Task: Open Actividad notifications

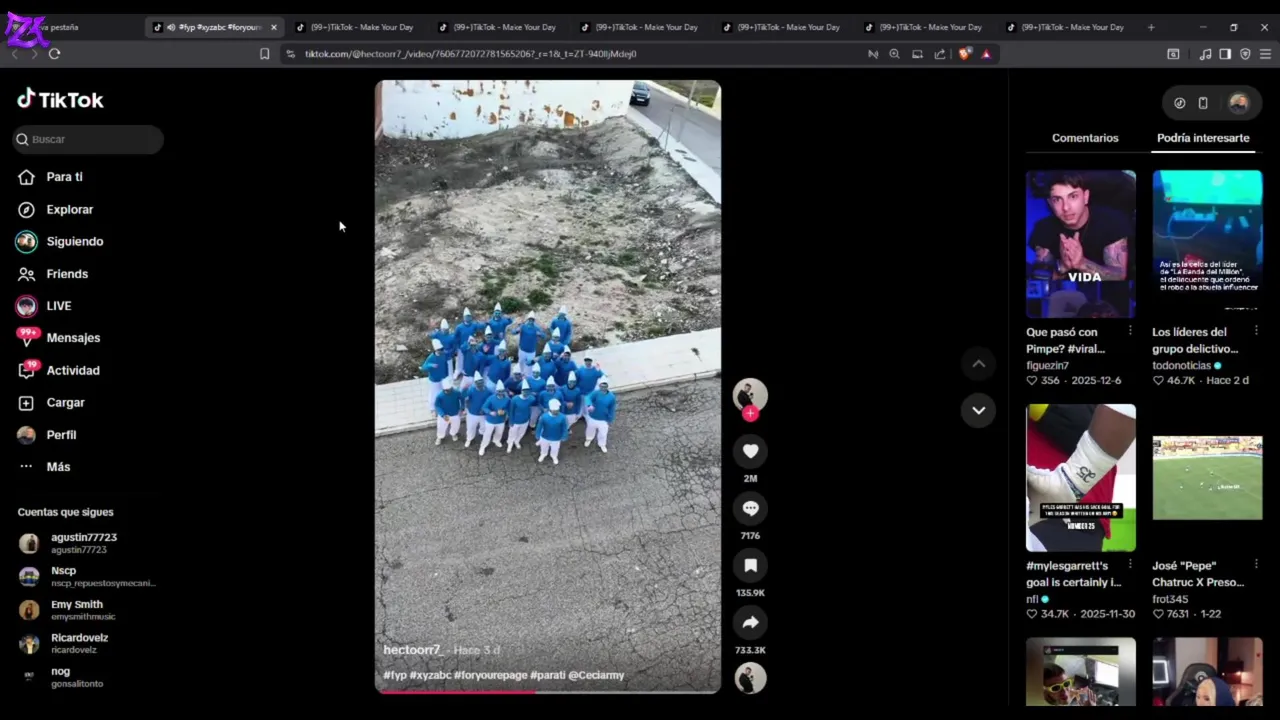Action: [x=58, y=370]
